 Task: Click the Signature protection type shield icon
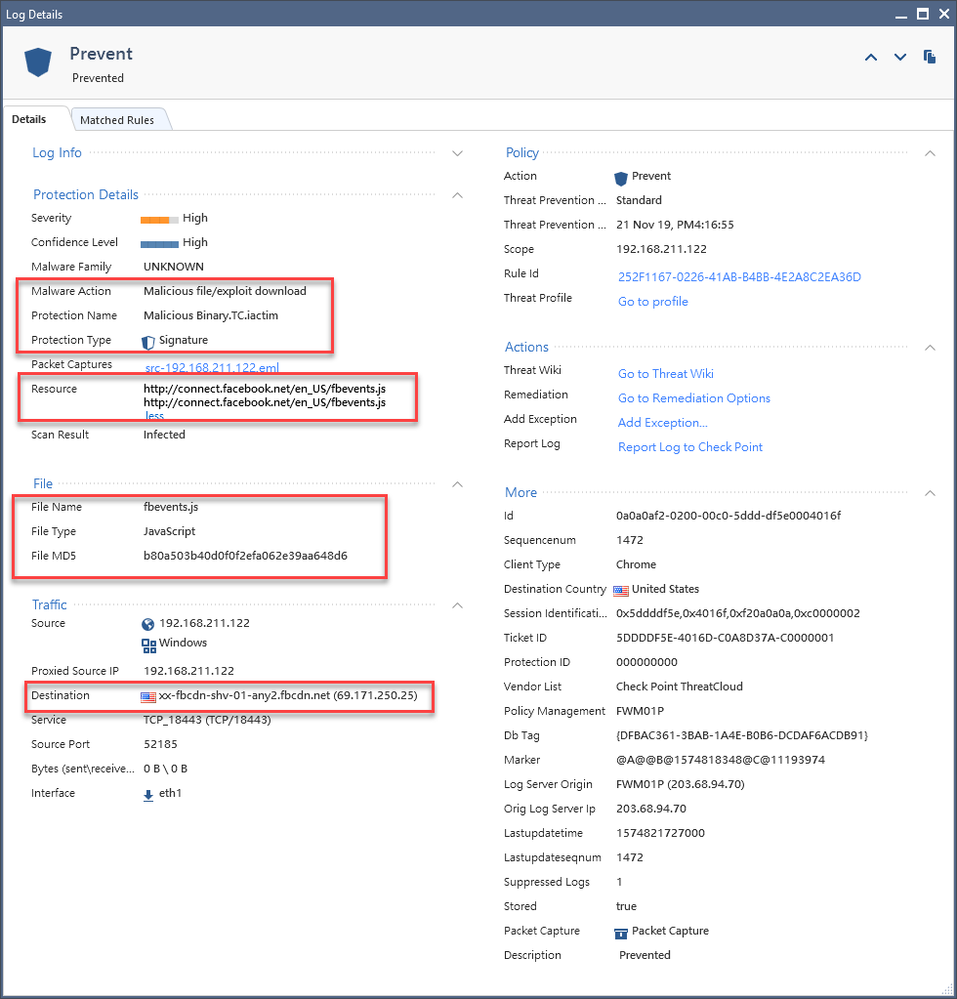pyautogui.click(x=149, y=341)
